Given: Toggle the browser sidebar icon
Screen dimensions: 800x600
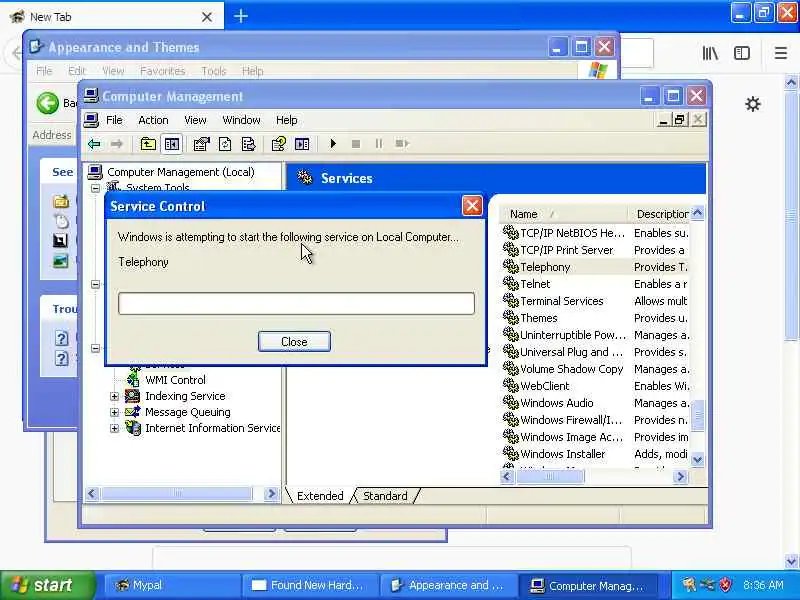Looking at the screenshot, I should pyautogui.click(x=742, y=53).
